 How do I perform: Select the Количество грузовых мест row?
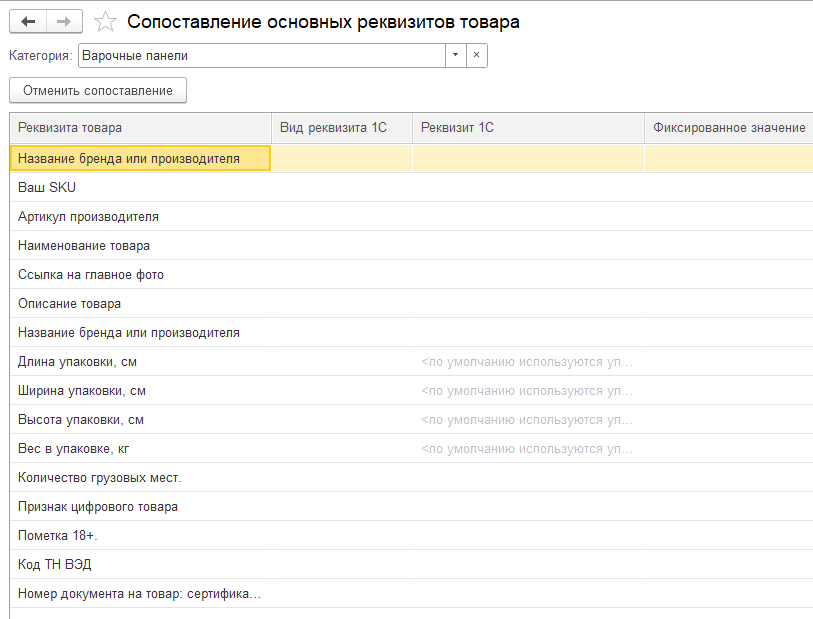[412, 477]
